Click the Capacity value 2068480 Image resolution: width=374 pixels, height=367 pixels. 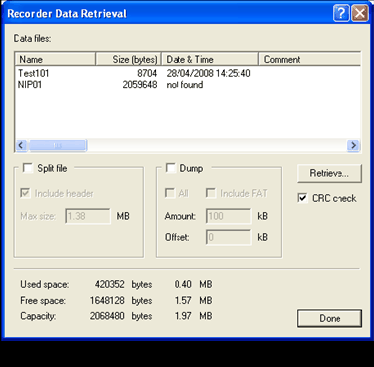(107, 316)
